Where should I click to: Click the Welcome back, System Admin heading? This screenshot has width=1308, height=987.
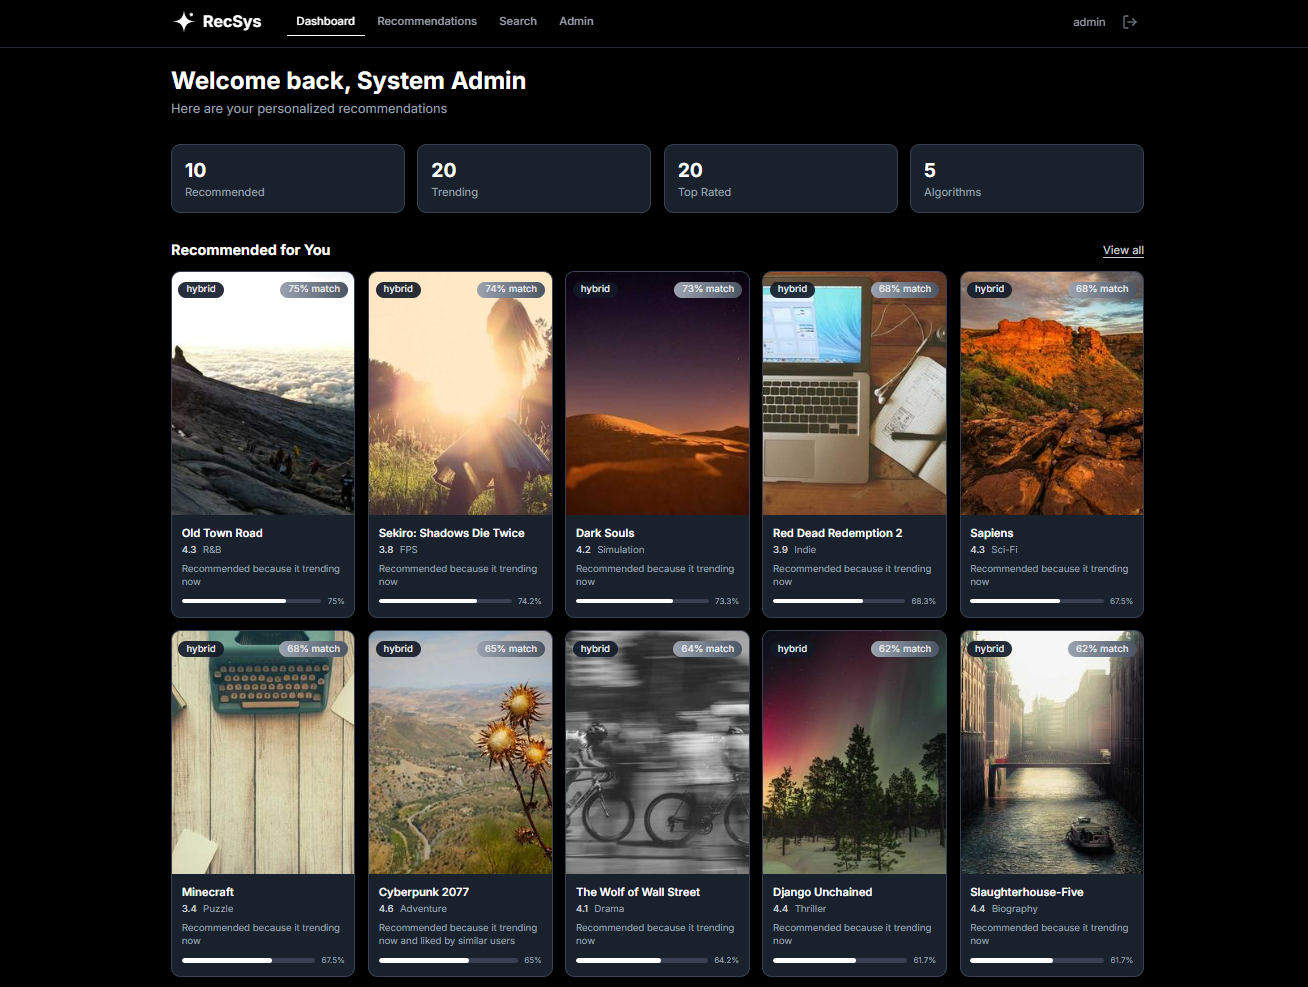coord(348,81)
